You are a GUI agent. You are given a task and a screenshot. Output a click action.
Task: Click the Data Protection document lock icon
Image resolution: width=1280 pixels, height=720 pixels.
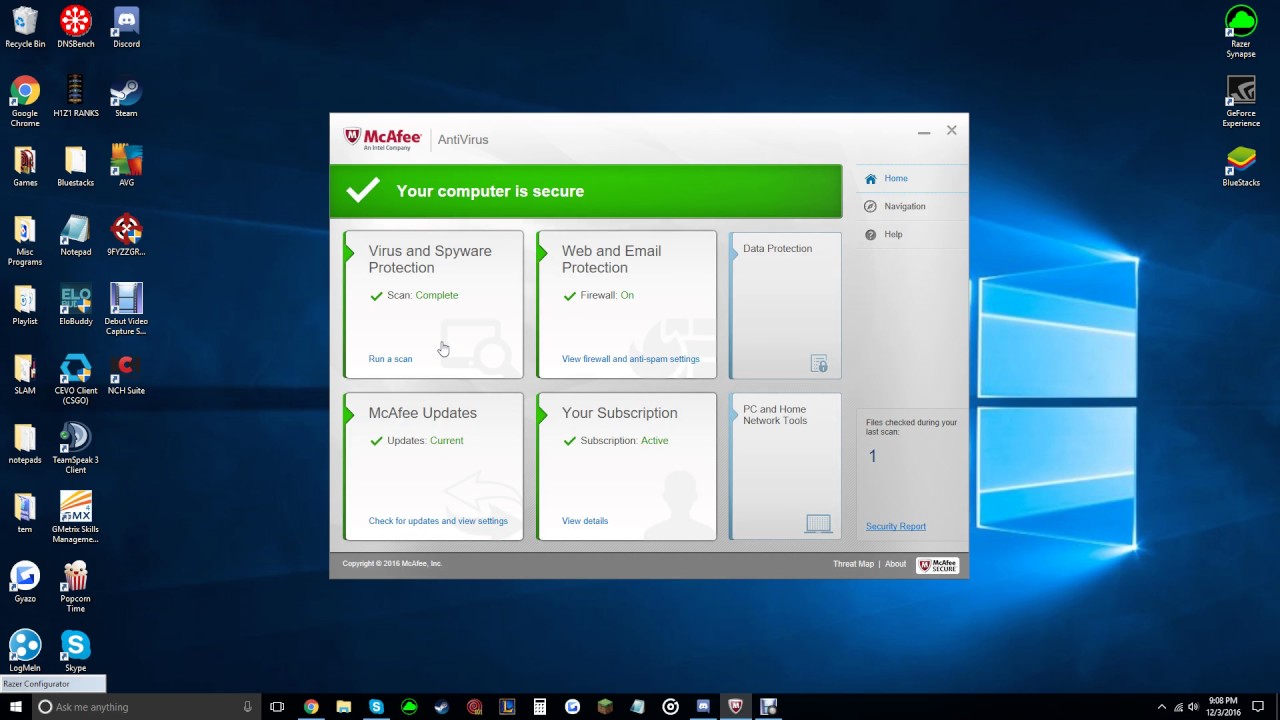click(819, 364)
